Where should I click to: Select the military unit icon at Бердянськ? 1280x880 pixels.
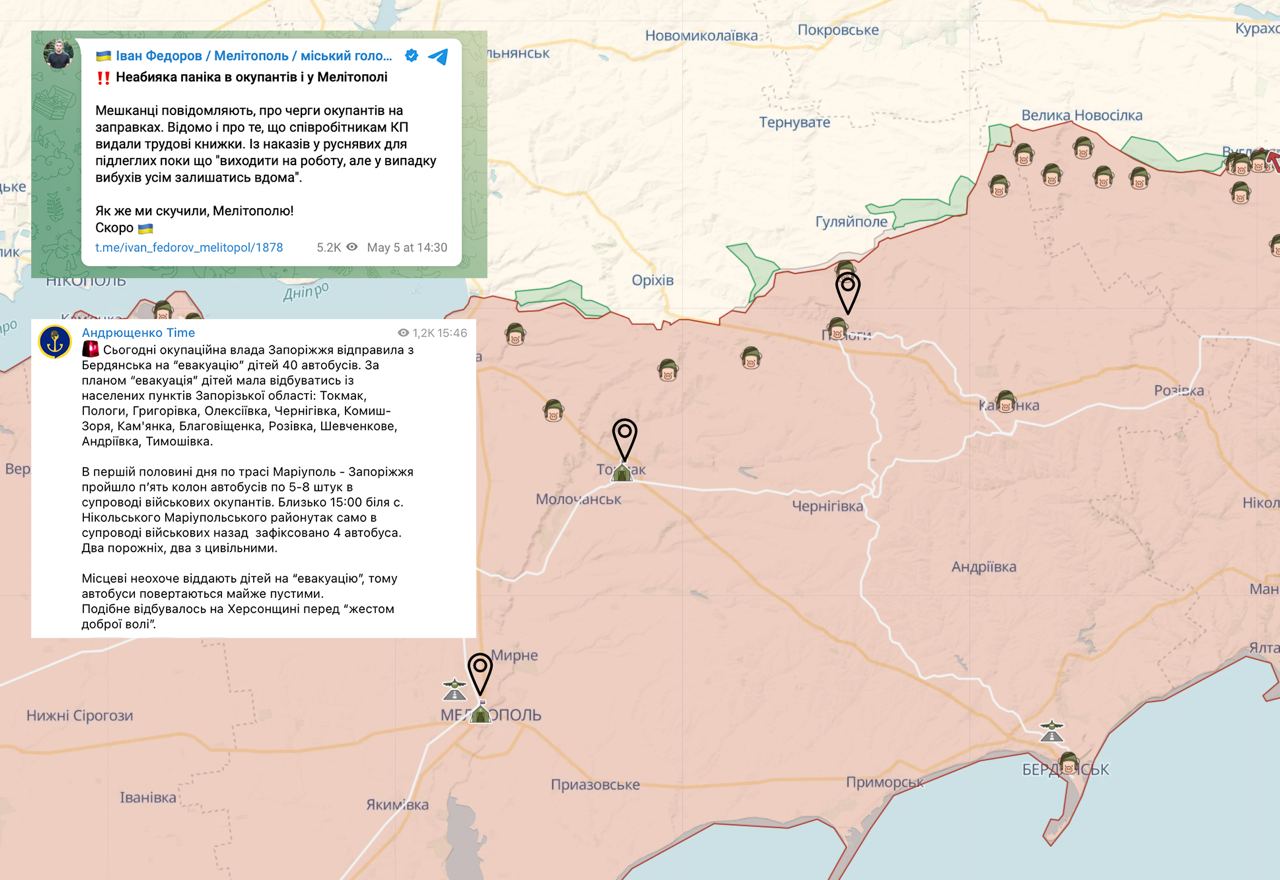[1068, 763]
